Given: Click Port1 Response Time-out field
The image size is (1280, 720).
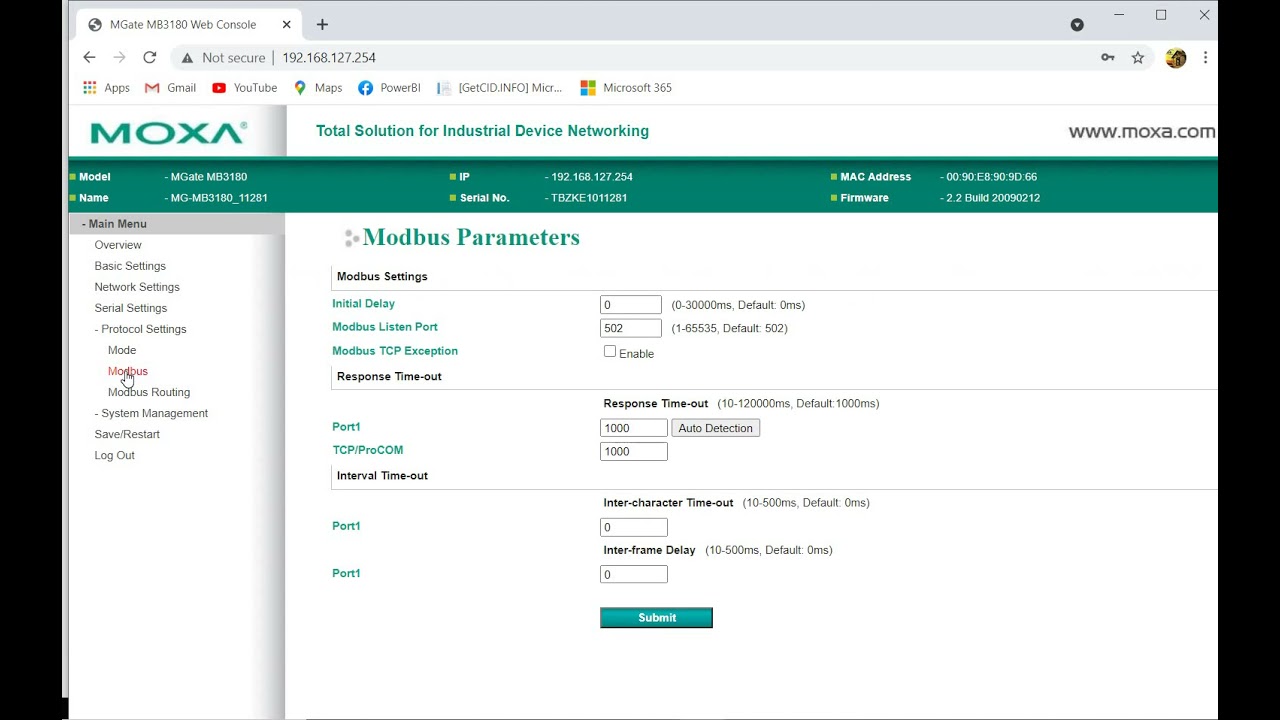Looking at the screenshot, I should (x=634, y=428).
